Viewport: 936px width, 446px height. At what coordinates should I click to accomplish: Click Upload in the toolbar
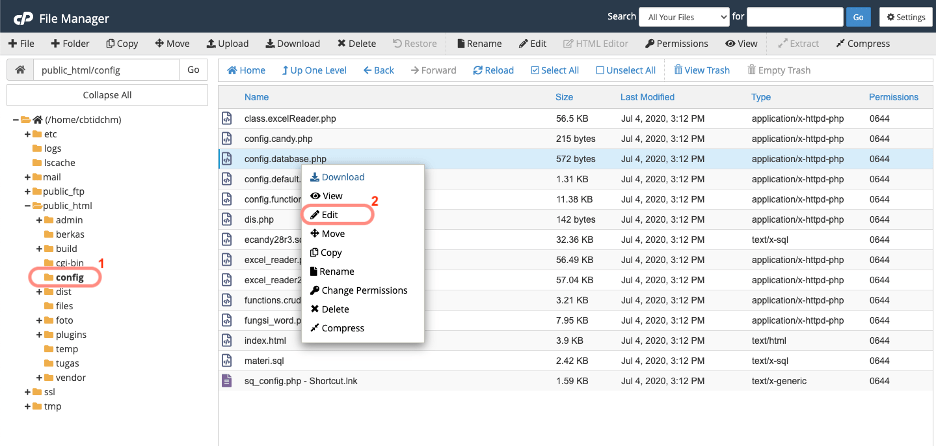pos(227,44)
